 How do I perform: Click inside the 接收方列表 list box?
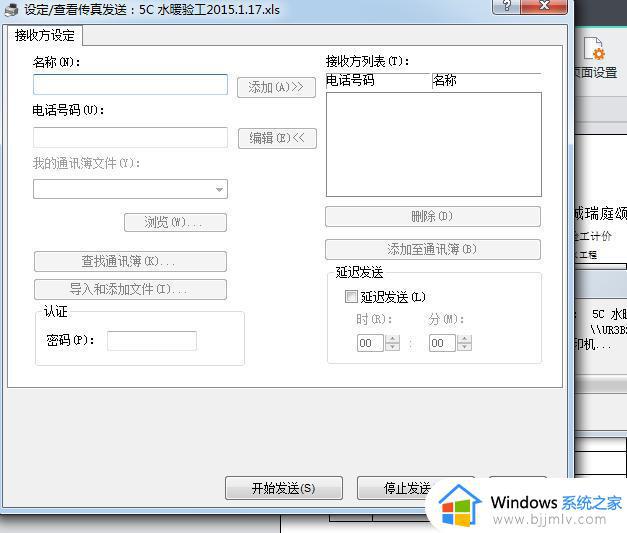pyautogui.click(x=434, y=144)
